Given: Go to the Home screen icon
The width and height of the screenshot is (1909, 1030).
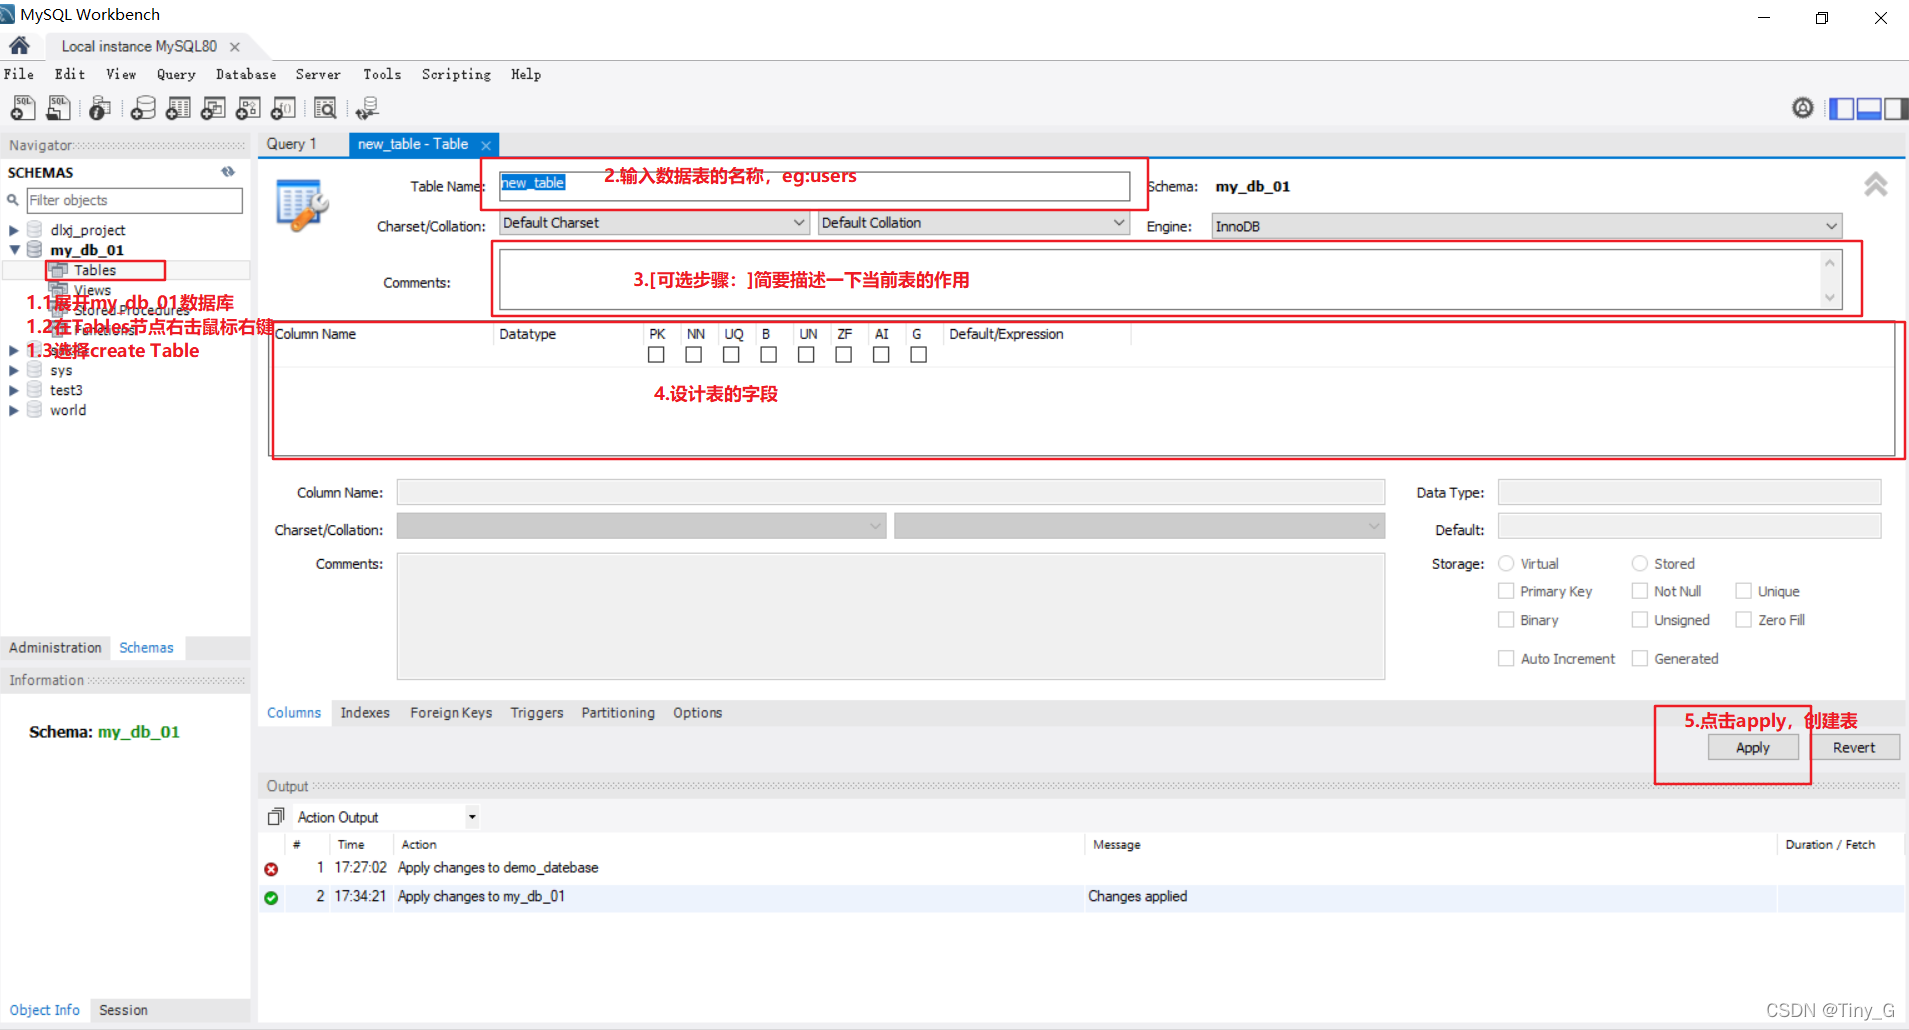Looking at the screenshot, I should coord(19,46).
